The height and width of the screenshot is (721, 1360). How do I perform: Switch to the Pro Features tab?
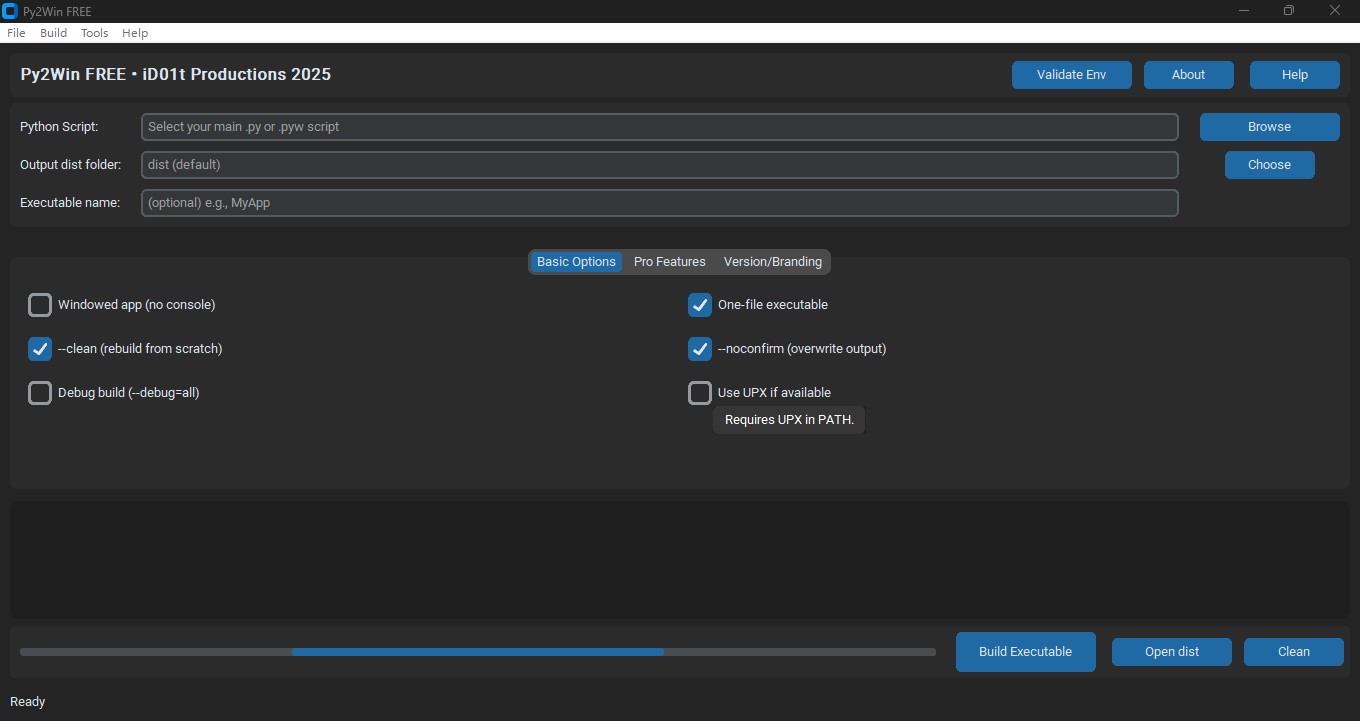(x=670, y=262)
